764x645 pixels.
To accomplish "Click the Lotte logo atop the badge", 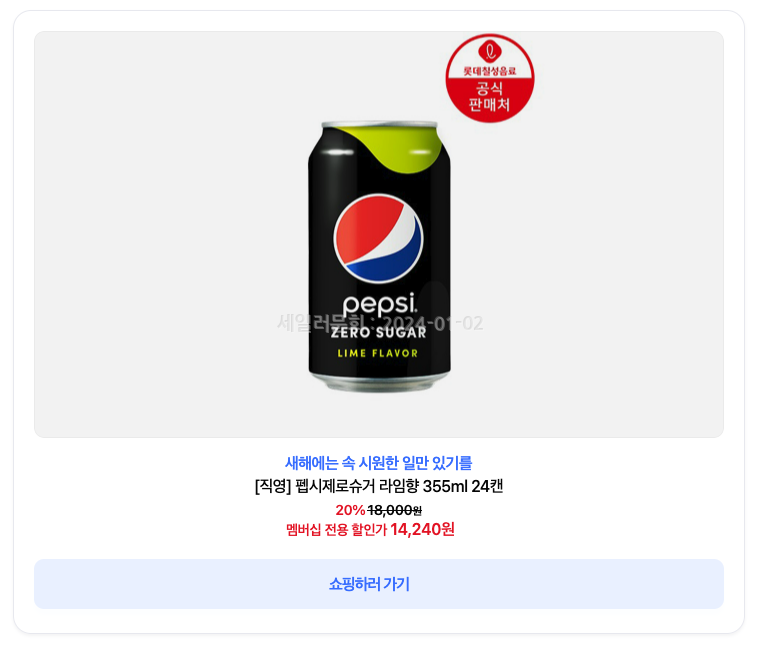I will [x=490, y=51].
